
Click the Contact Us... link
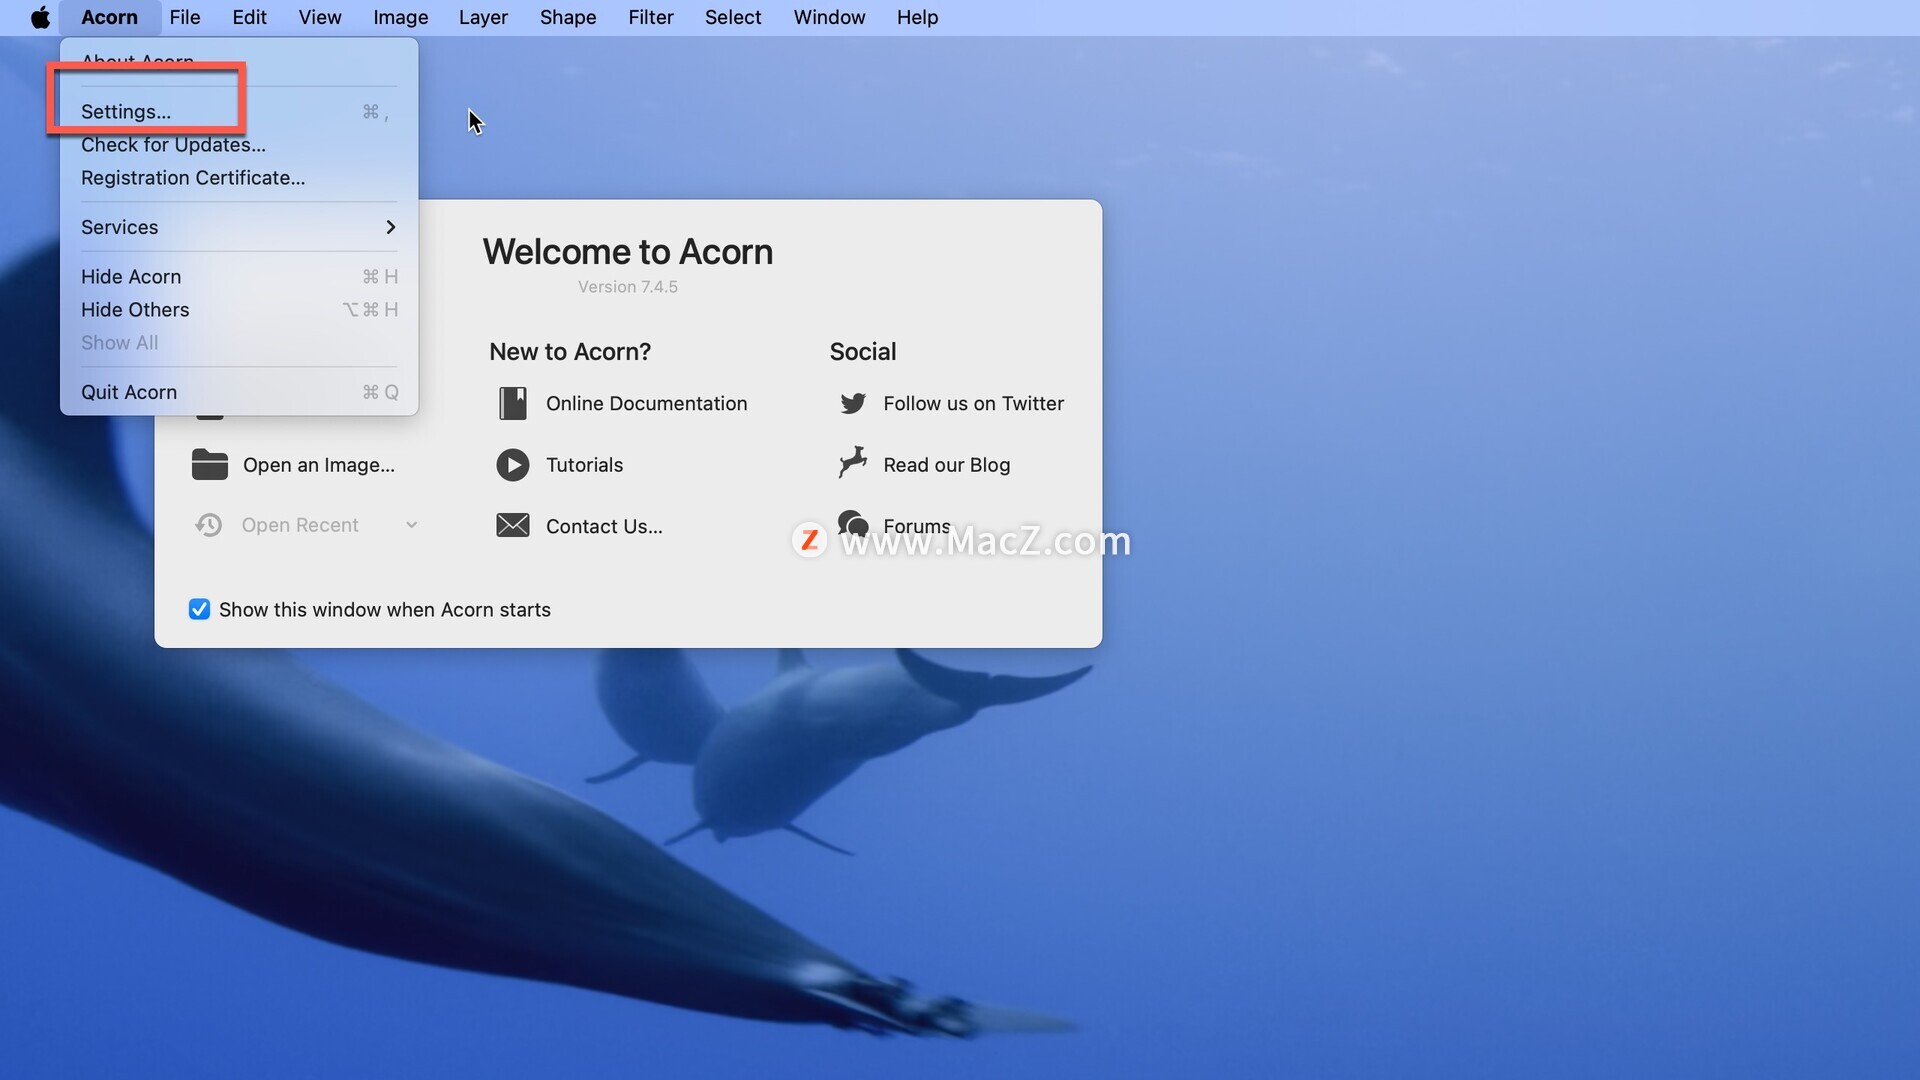coord(604,526)
